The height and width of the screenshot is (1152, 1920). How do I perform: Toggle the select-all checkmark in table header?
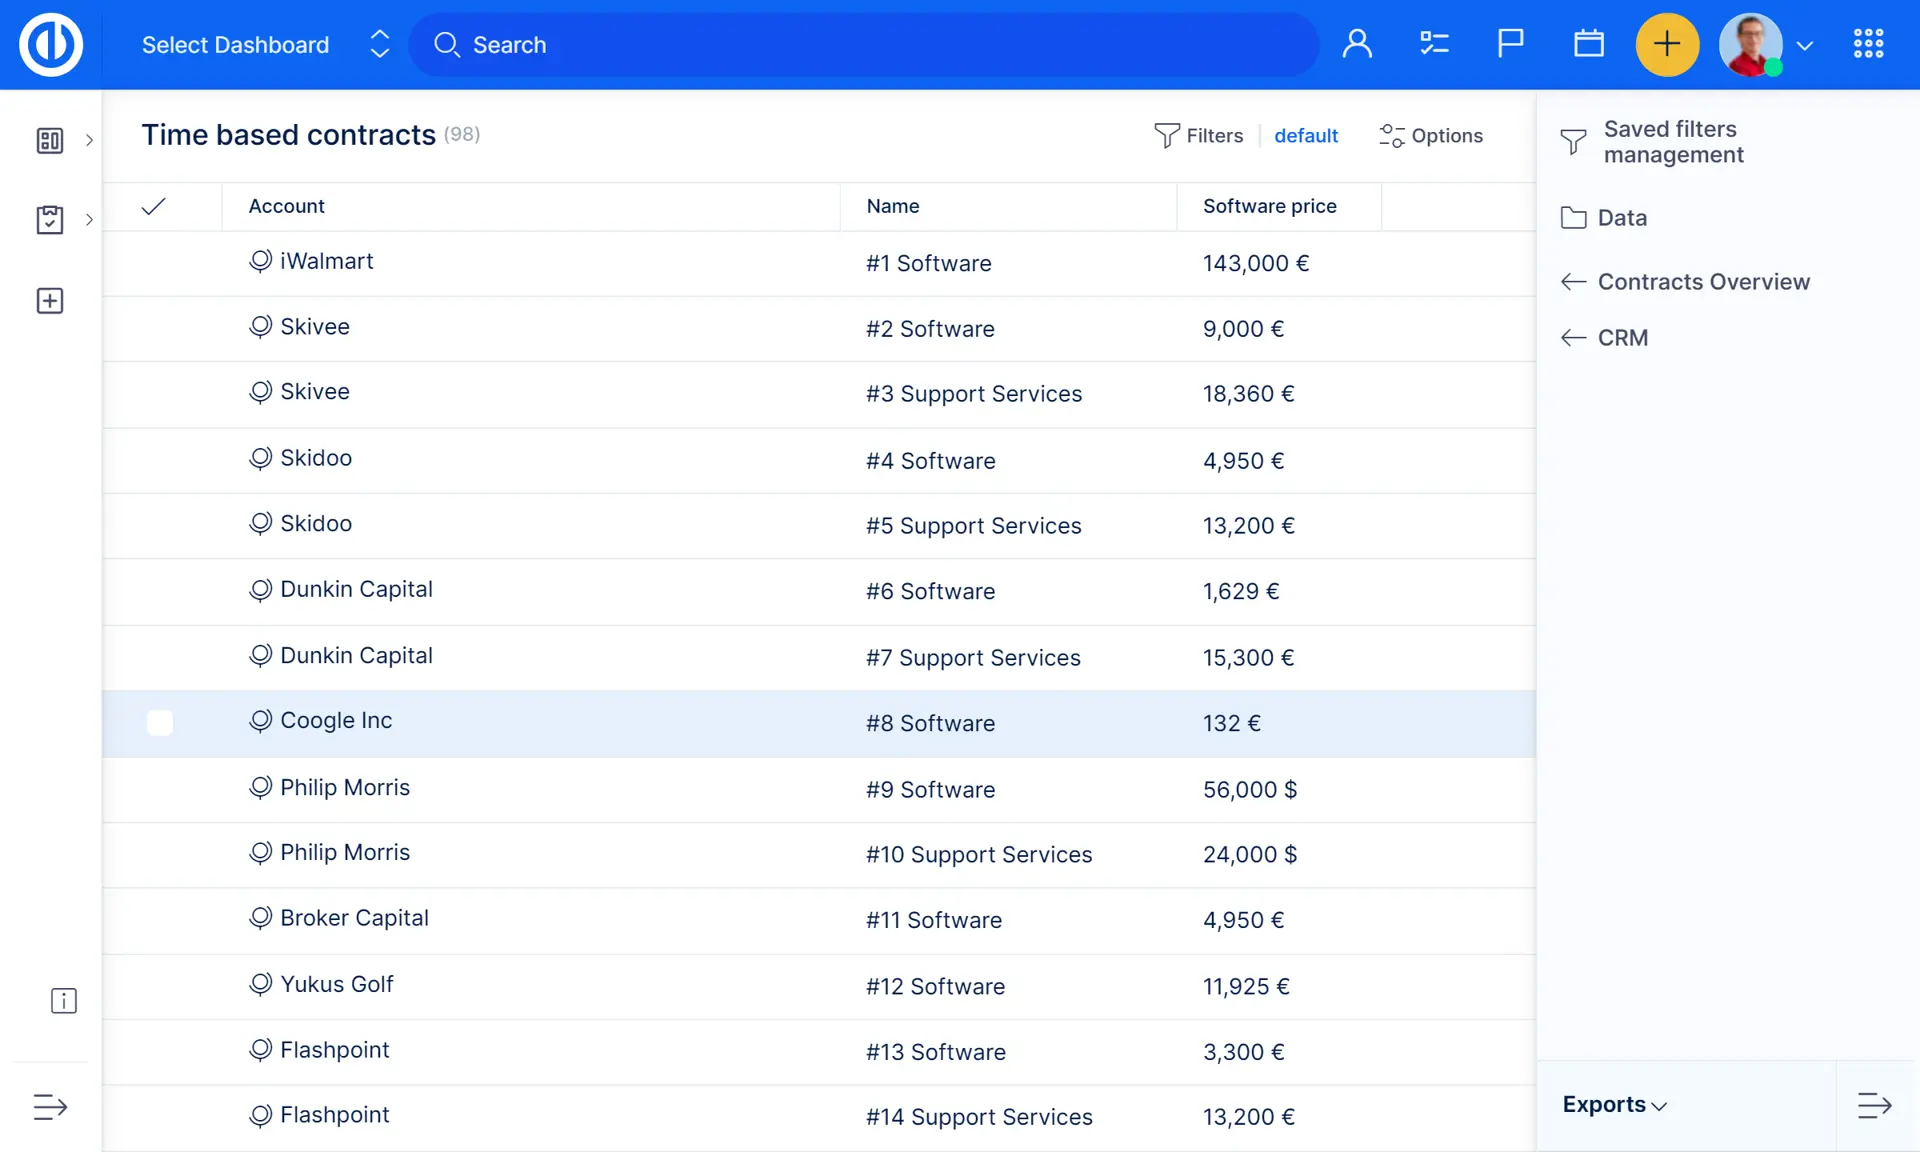tap(153, 206)
